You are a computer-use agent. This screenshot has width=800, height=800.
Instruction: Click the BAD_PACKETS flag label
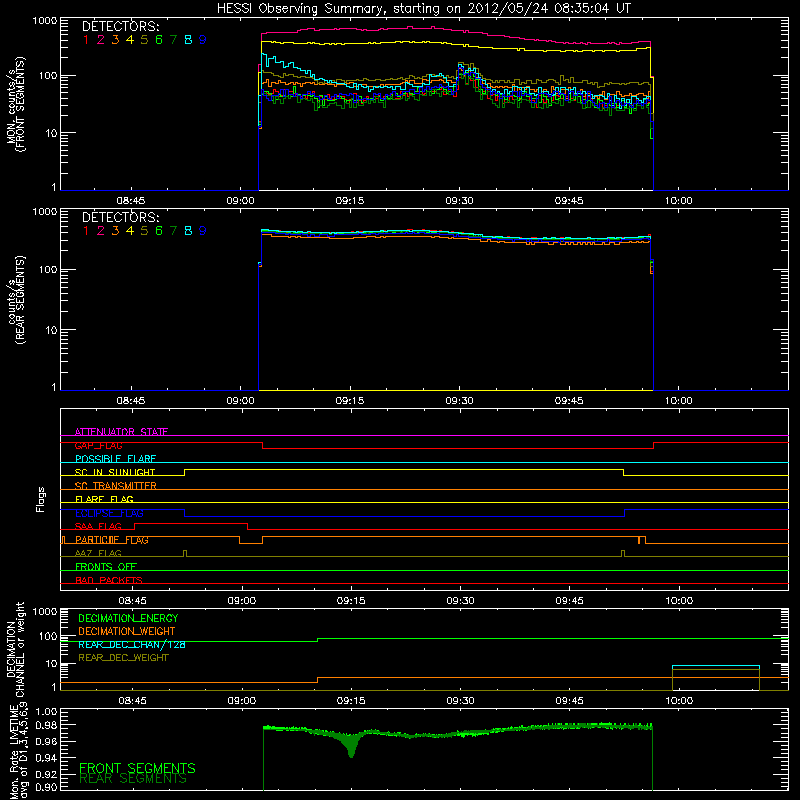point(109,580)
